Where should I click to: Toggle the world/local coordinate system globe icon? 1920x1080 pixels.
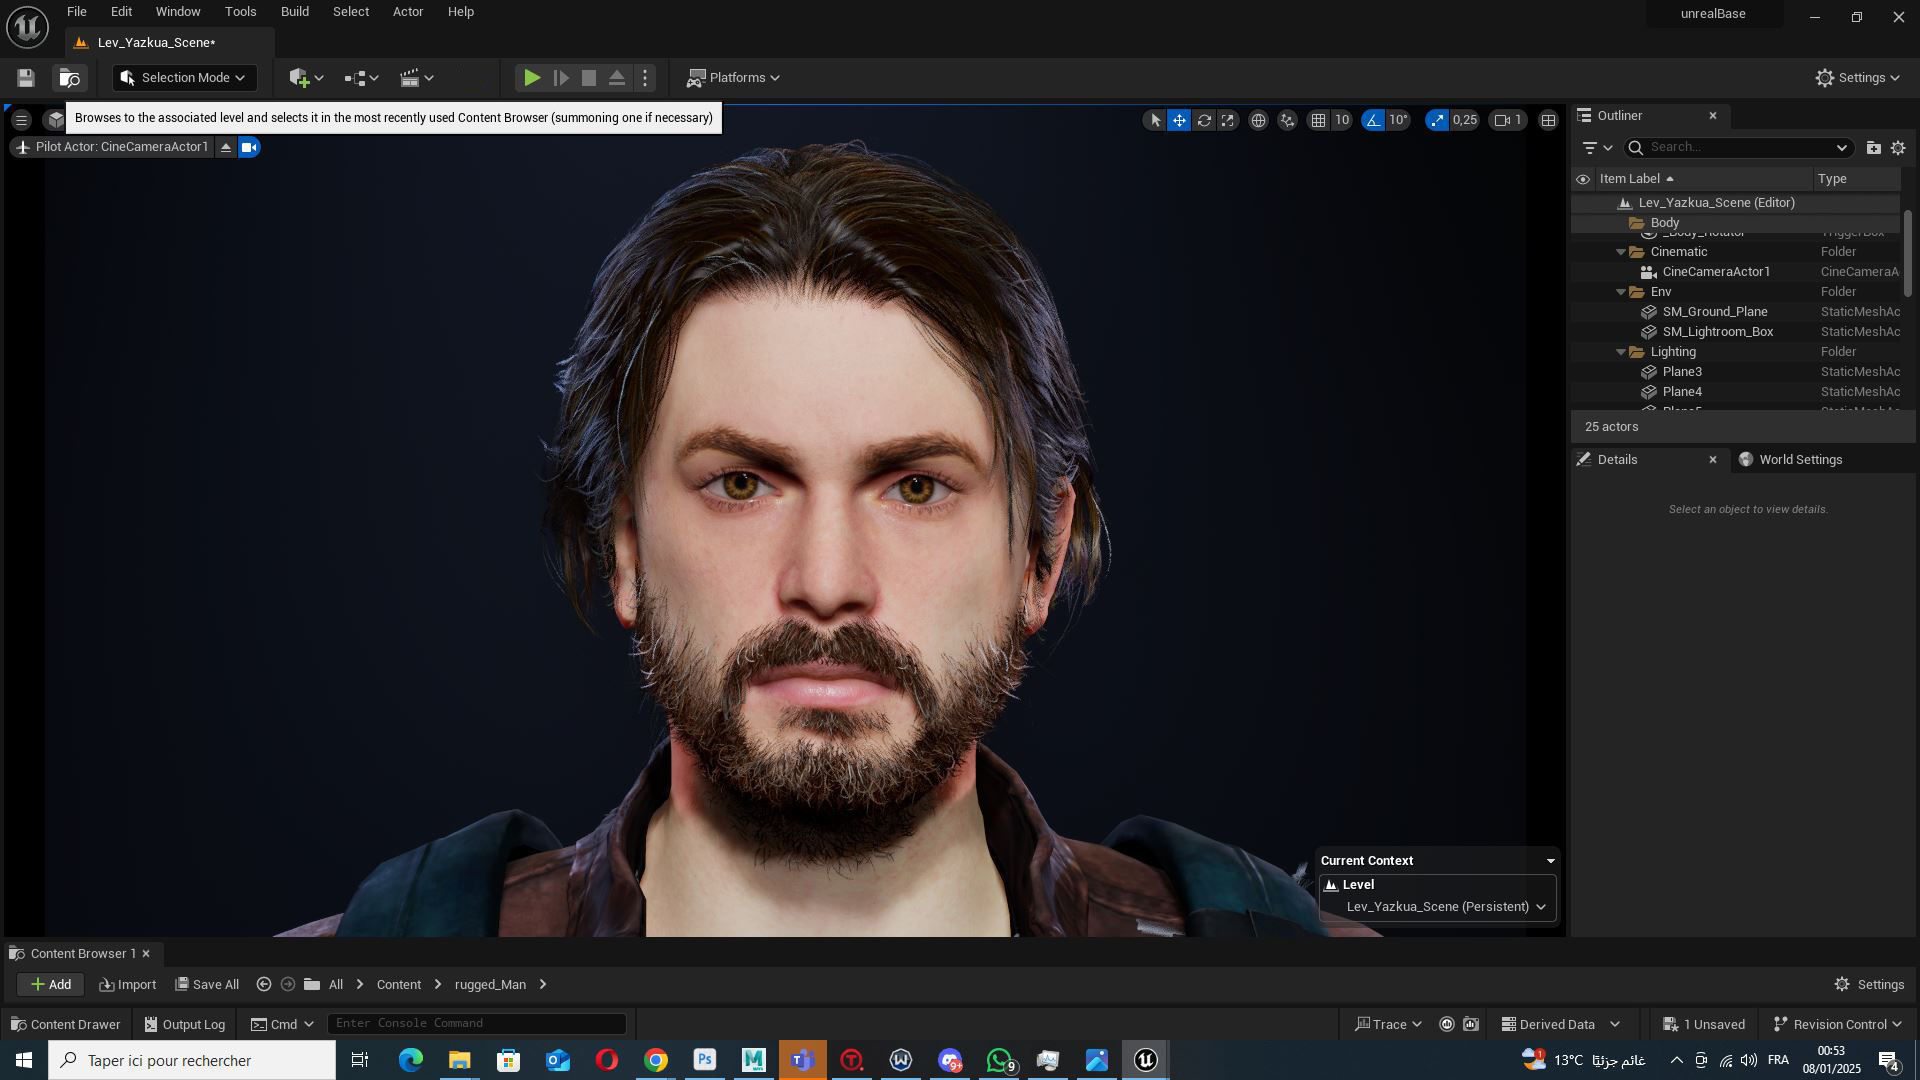click(x=1258, y=120)
